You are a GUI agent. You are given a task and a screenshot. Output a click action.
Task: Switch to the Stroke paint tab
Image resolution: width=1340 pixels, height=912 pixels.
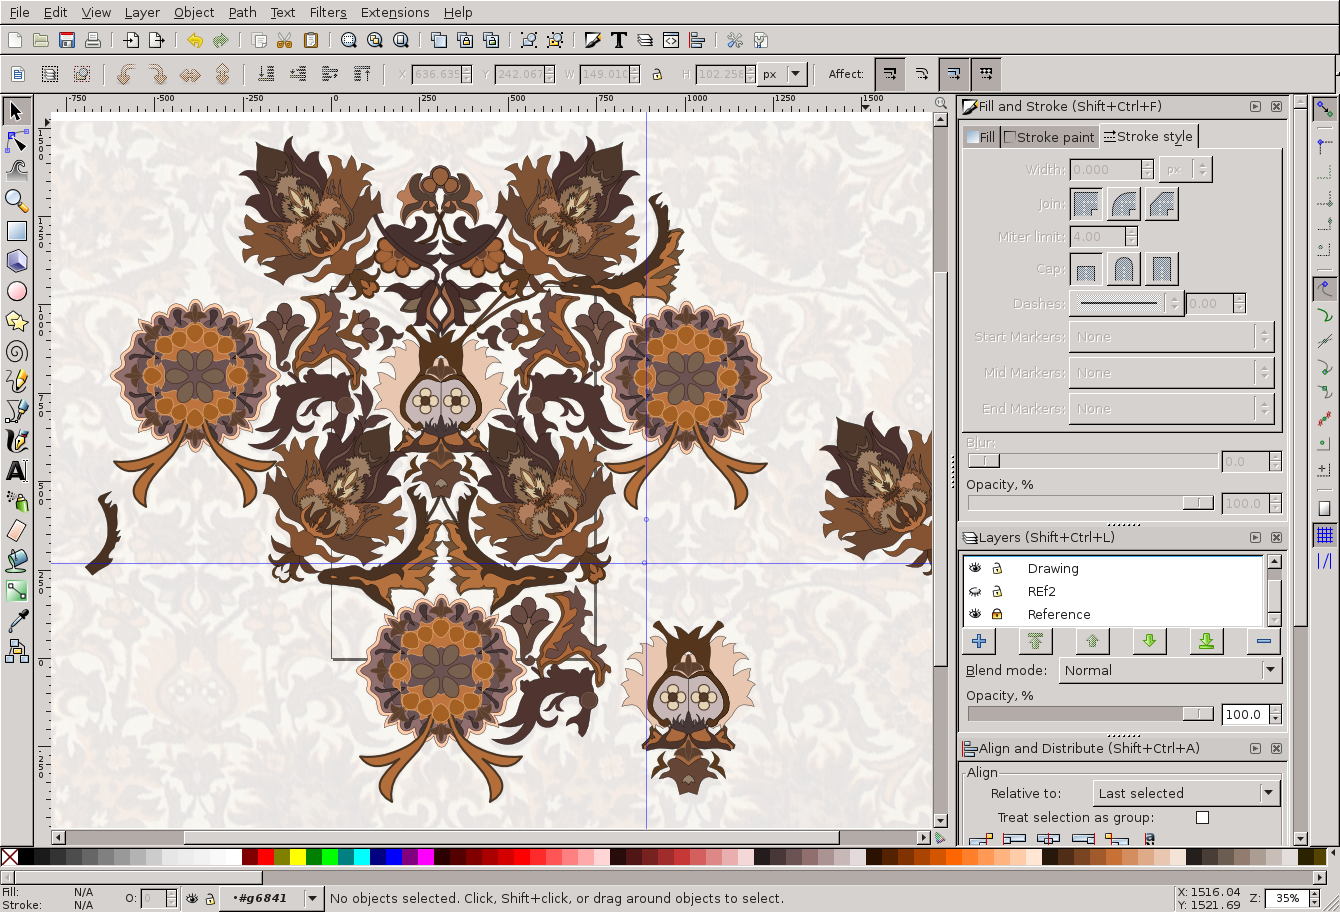pos(1049,137)
